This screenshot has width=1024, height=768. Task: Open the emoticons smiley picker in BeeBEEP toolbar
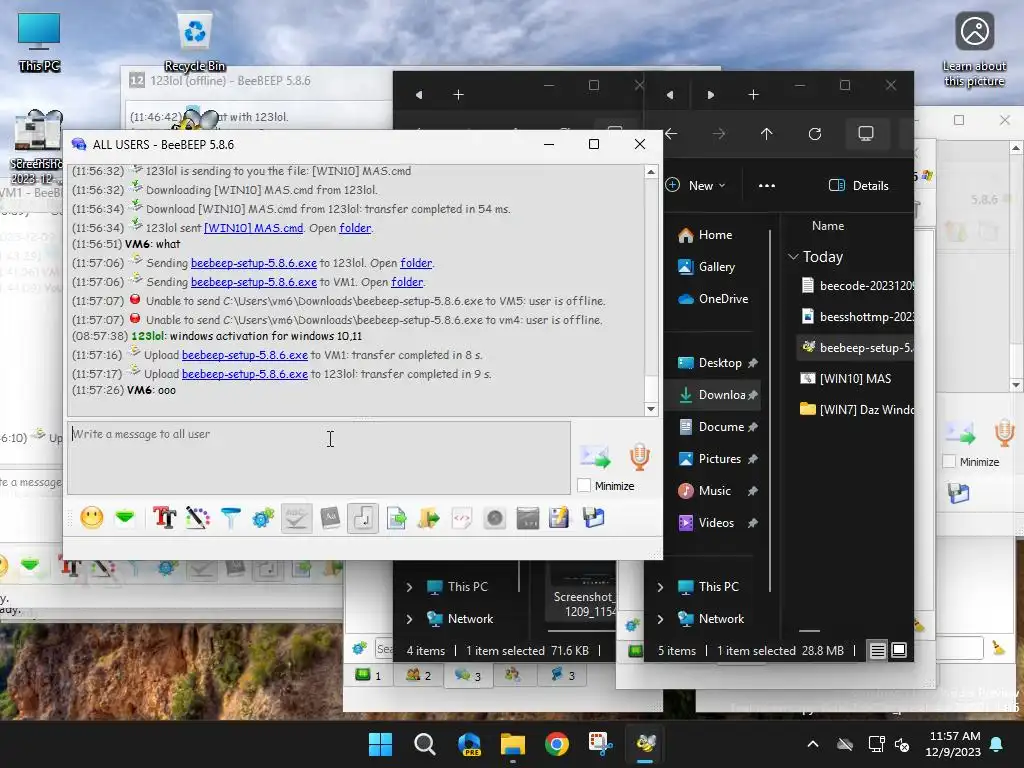92,518
